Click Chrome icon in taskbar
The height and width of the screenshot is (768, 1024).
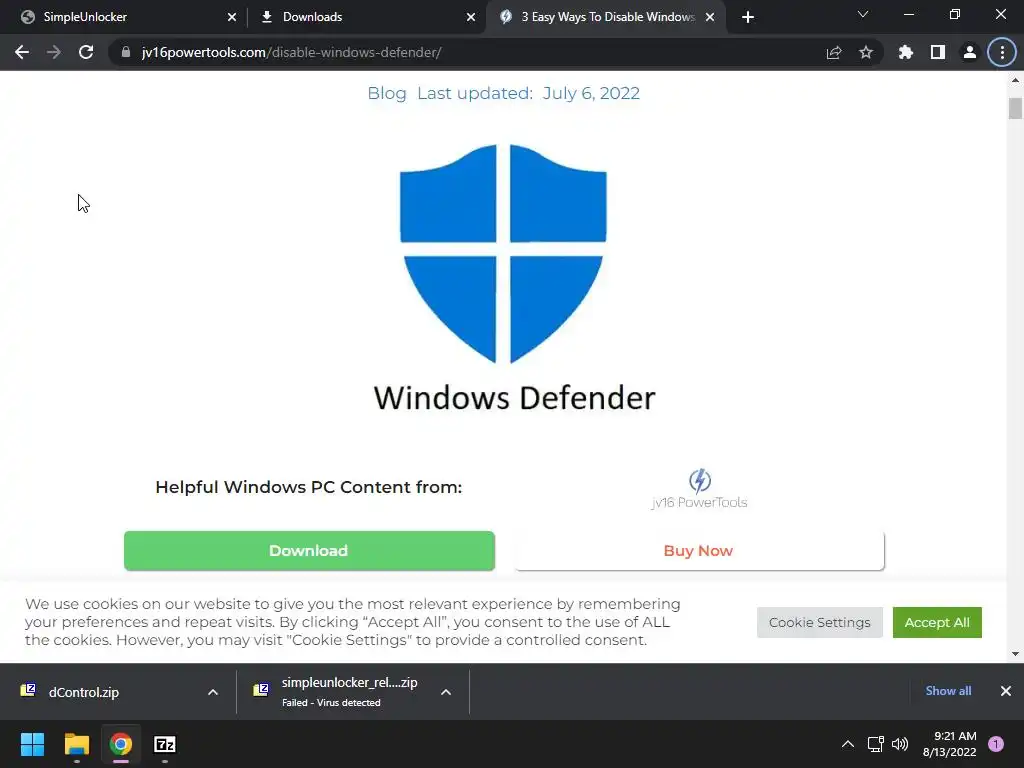pyautogui.click(x=121, y=744)
